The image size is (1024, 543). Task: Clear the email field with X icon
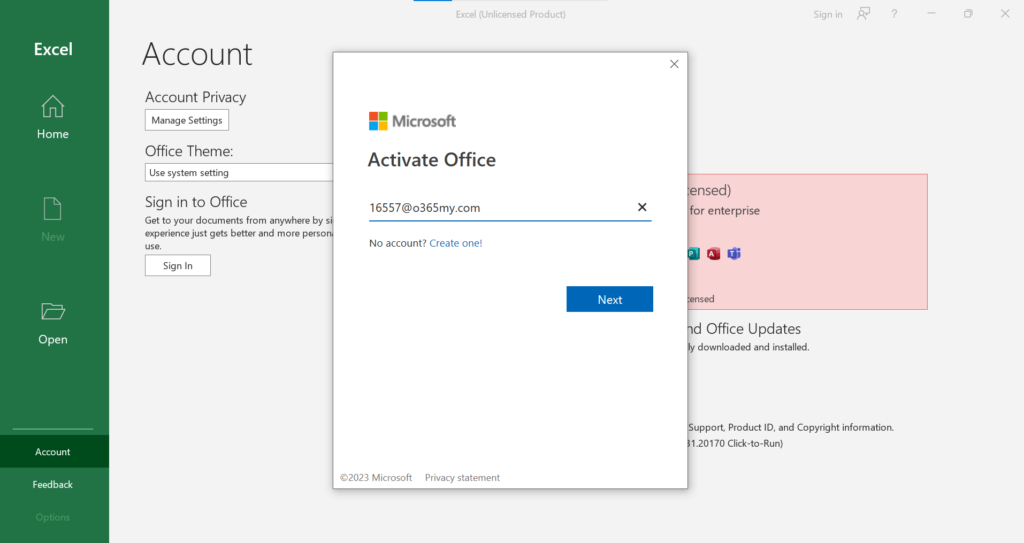pyautogui.click(x=642, y=207)
